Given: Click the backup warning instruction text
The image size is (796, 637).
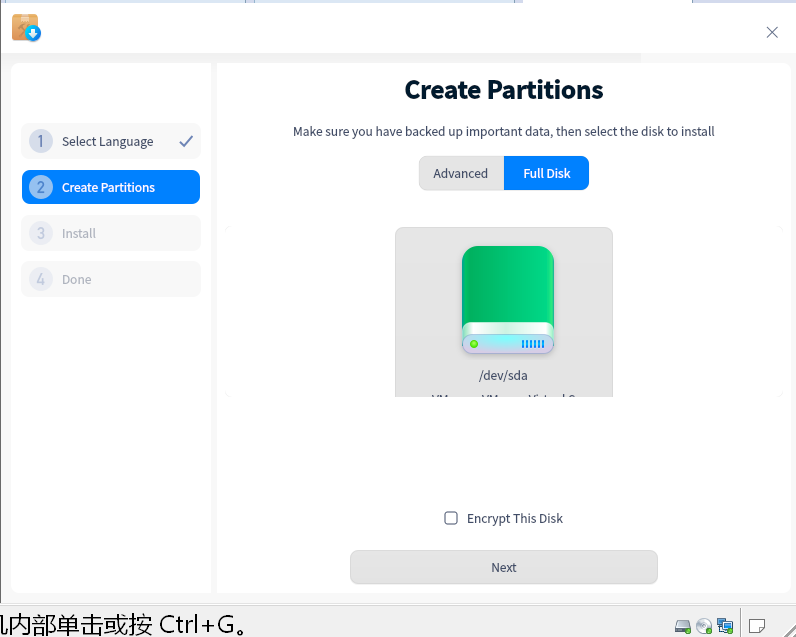Looking at the screenshot, I should (504, 131).
